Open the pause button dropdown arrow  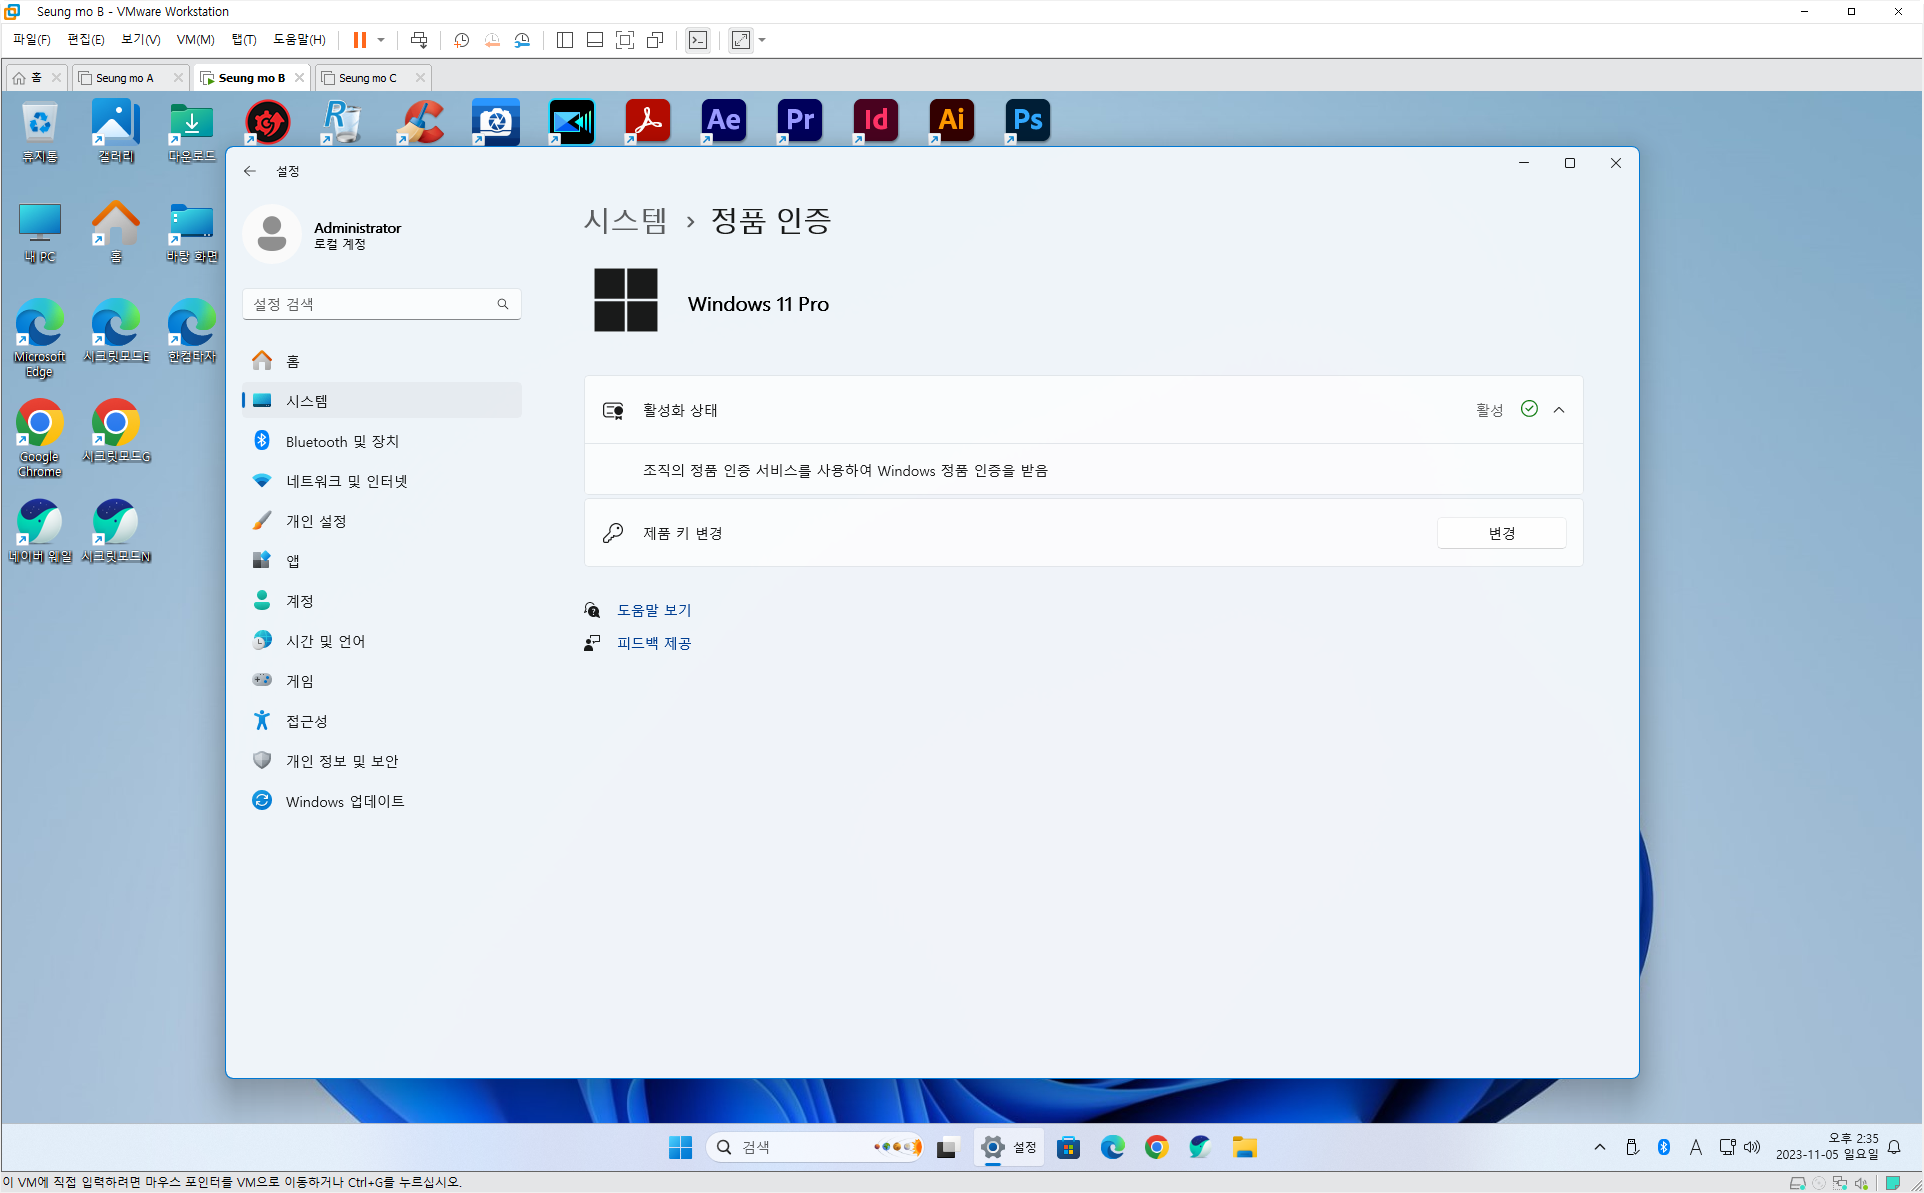pos(381,40)
